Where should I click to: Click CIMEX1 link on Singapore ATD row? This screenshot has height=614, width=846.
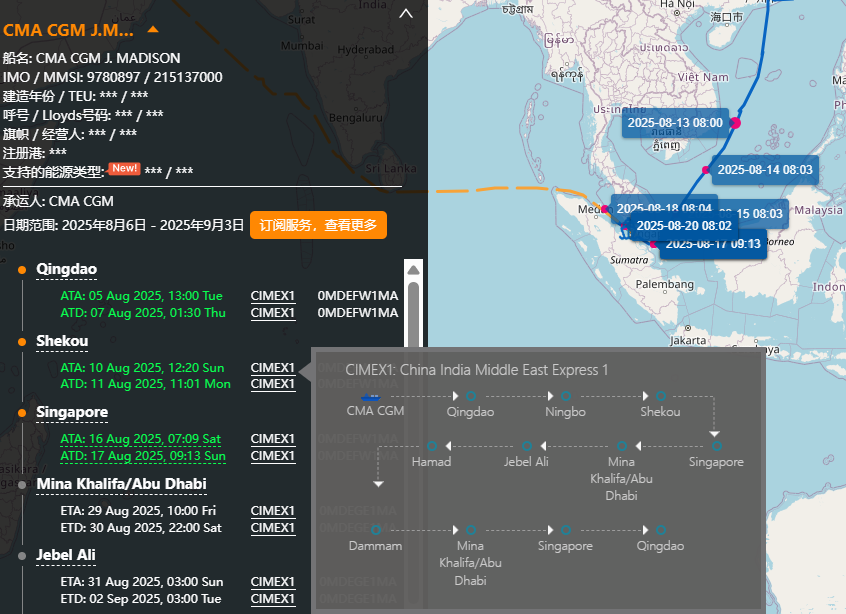pos(273,456)
